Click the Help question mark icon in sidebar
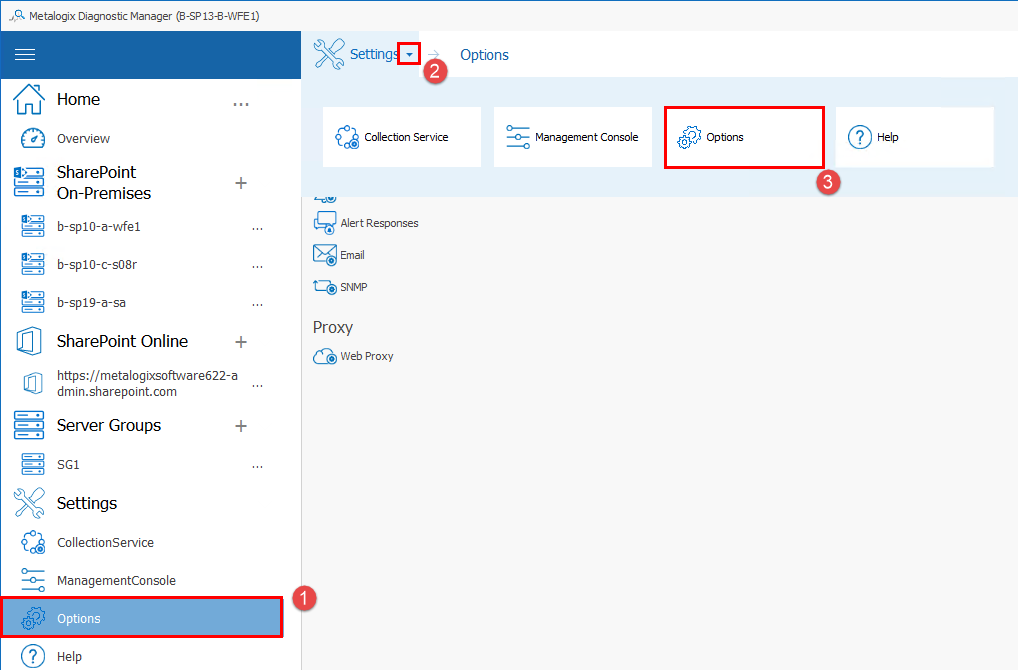 (33, 656)
